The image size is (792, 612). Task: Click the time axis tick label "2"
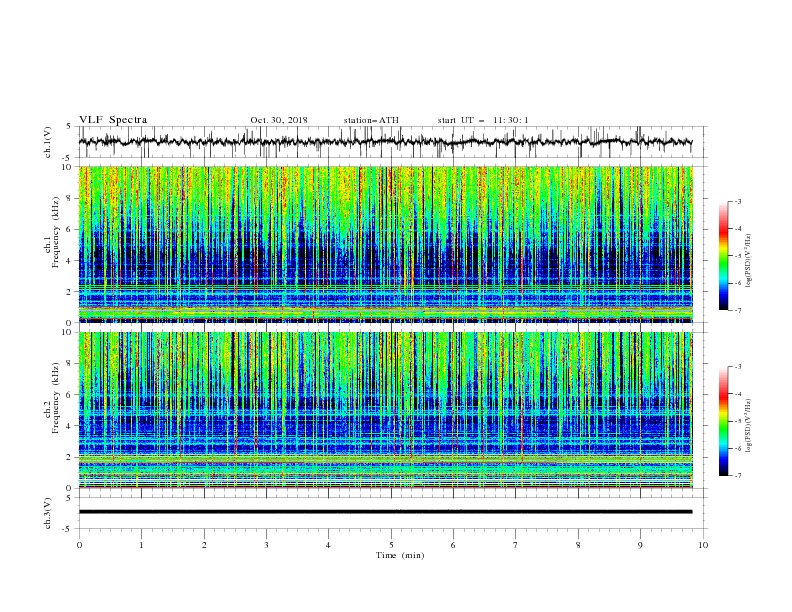point(204,545)
